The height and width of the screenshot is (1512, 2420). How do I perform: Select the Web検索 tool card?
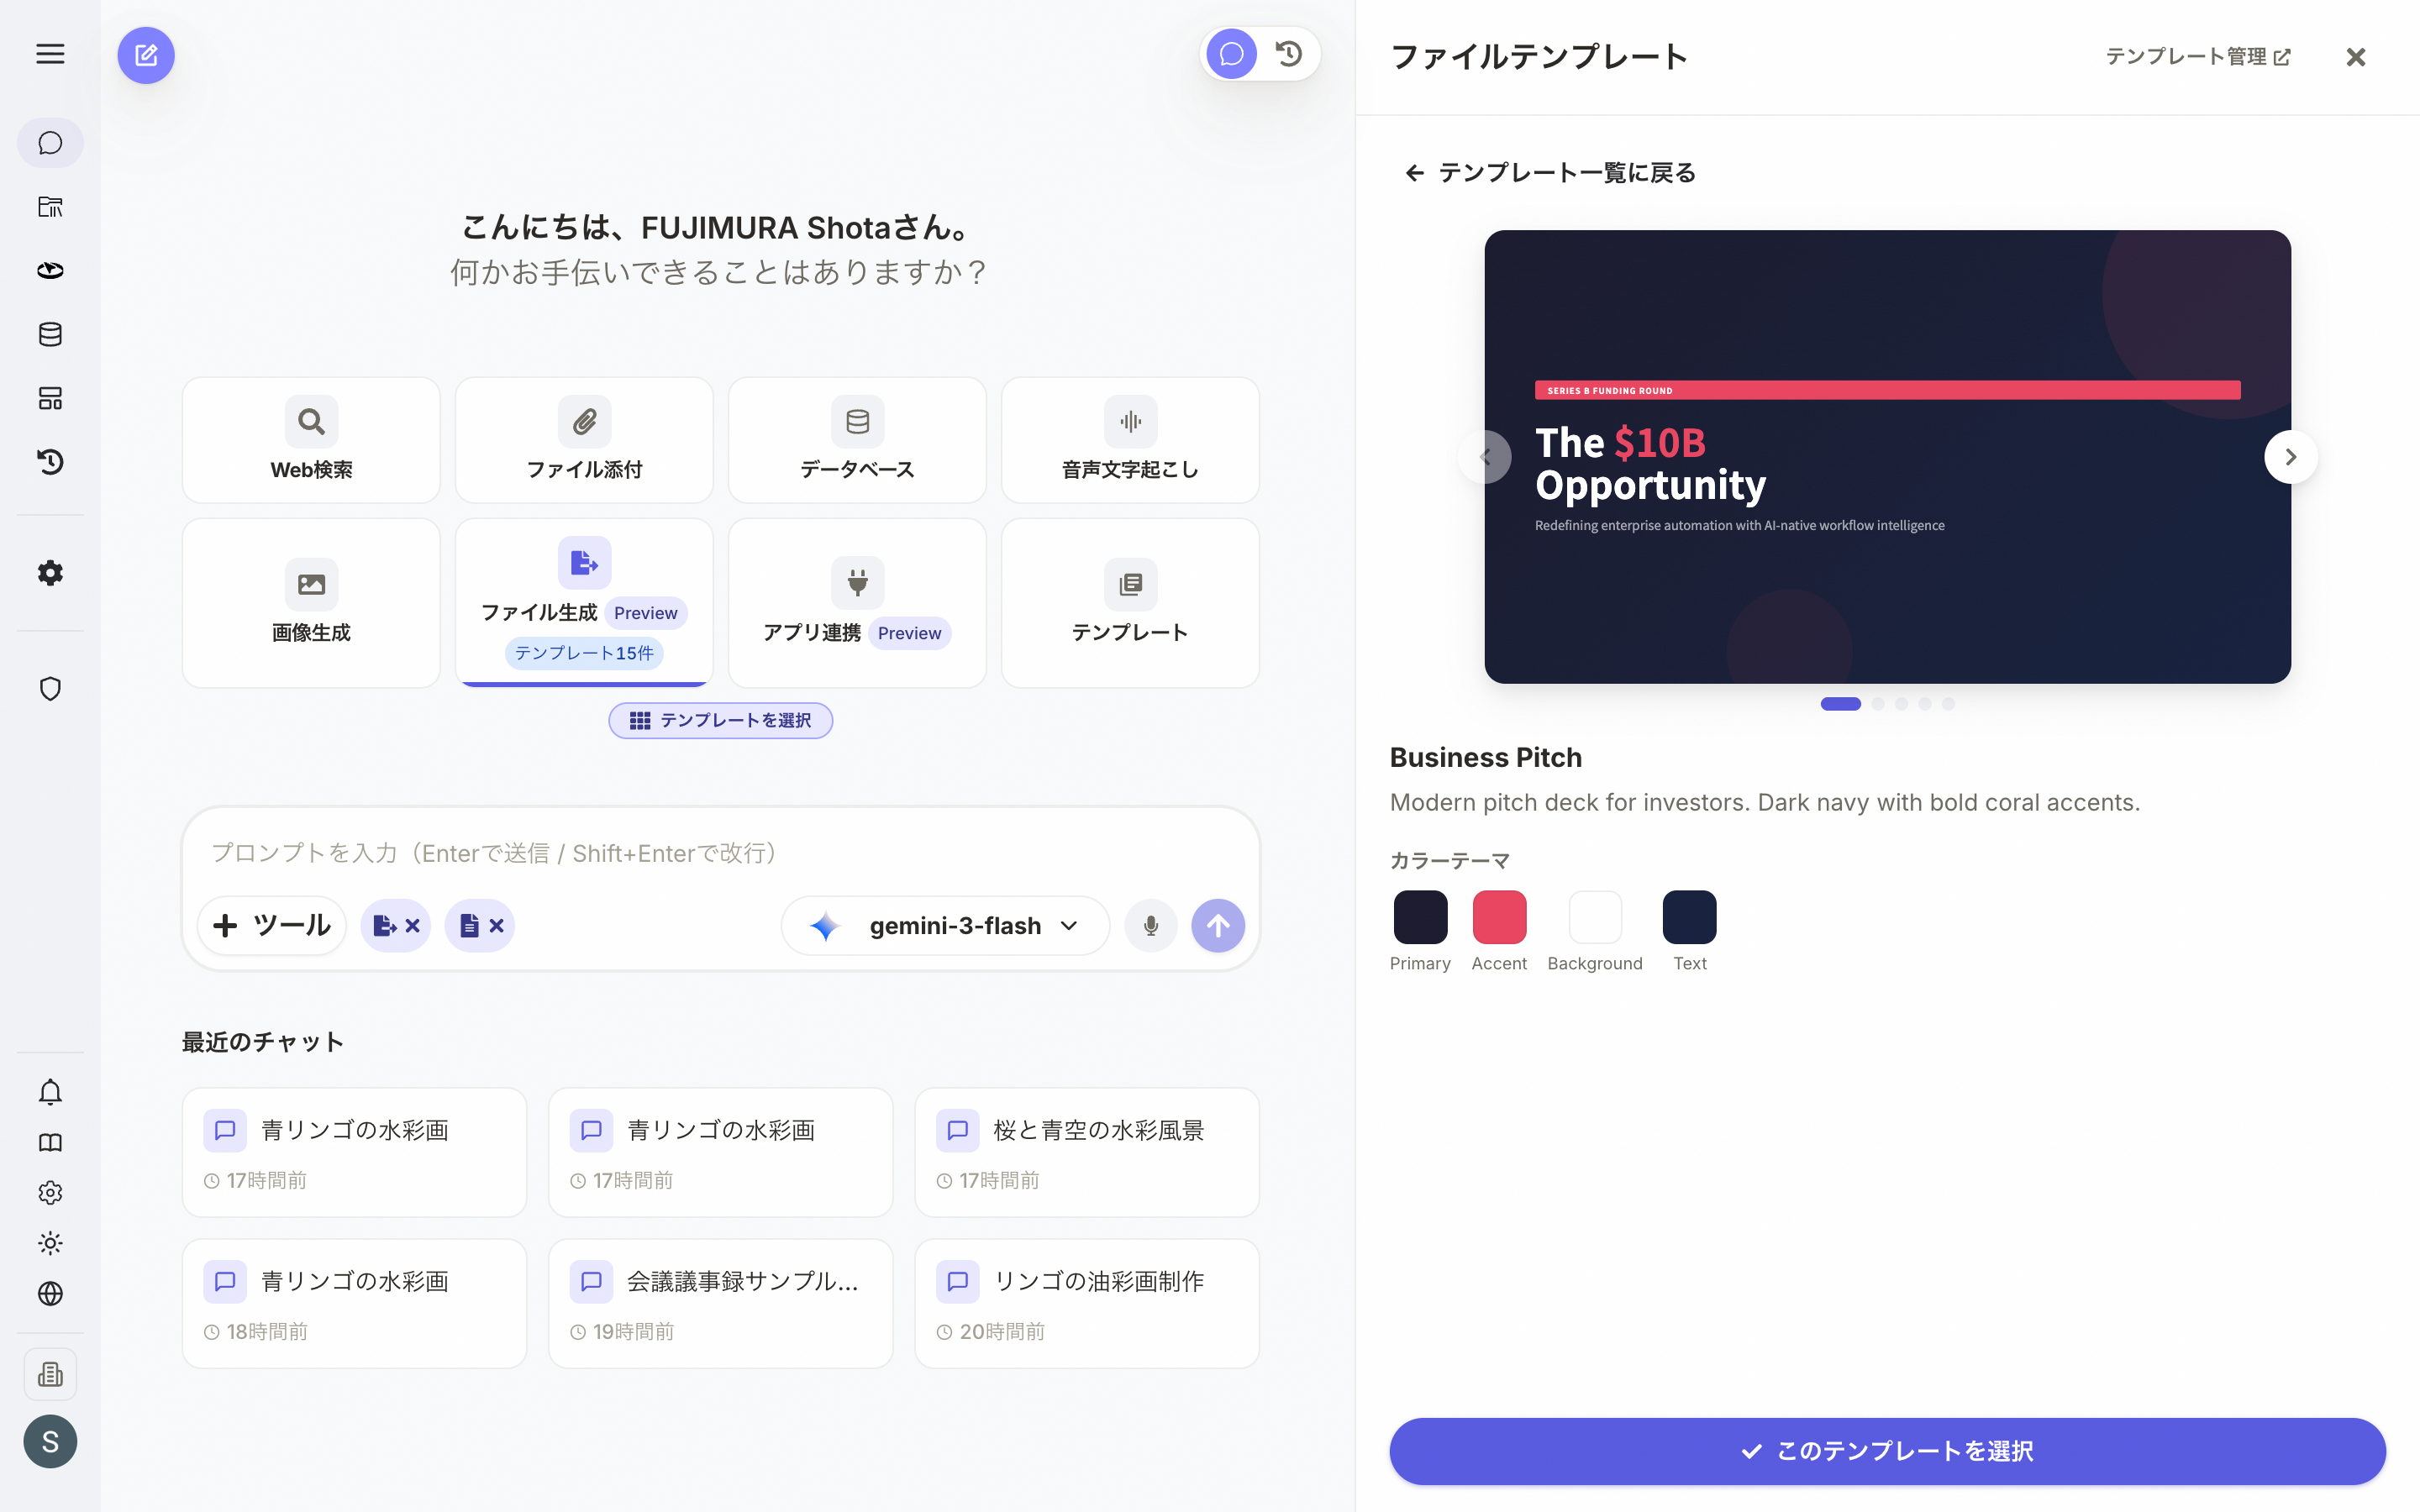(311, 440)
